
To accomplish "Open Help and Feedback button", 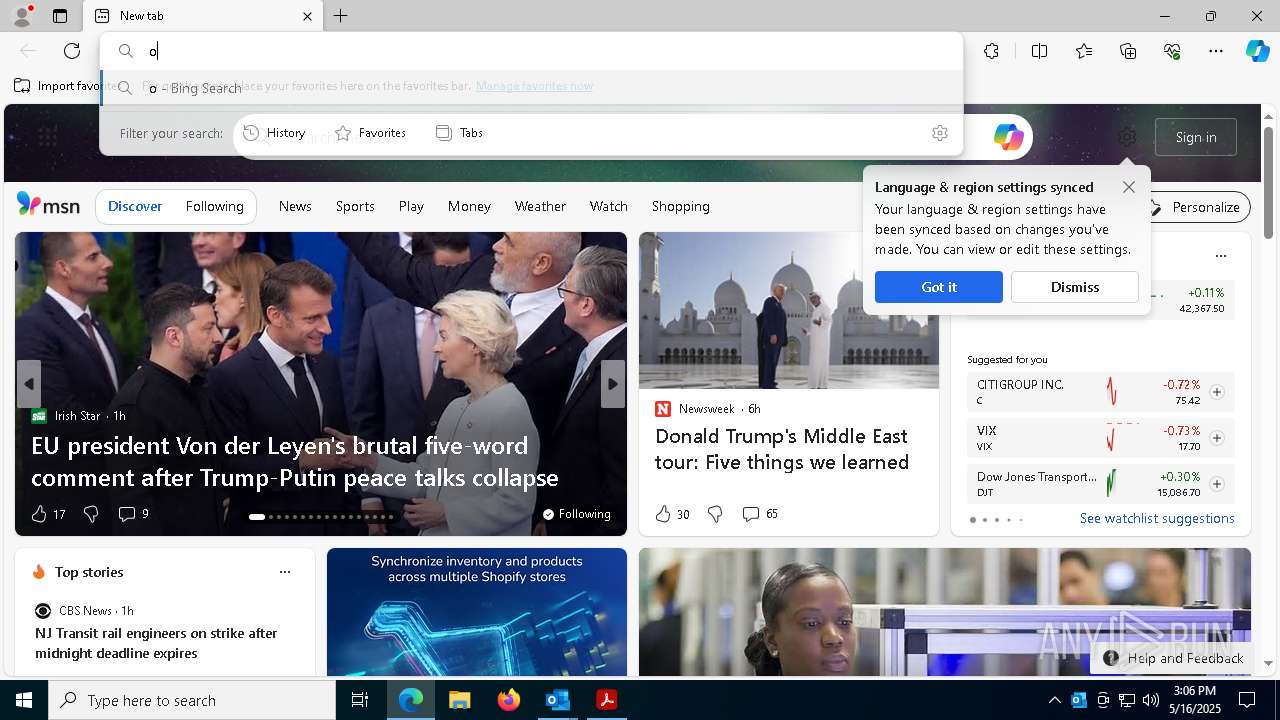I will (x=1174, y=658).
